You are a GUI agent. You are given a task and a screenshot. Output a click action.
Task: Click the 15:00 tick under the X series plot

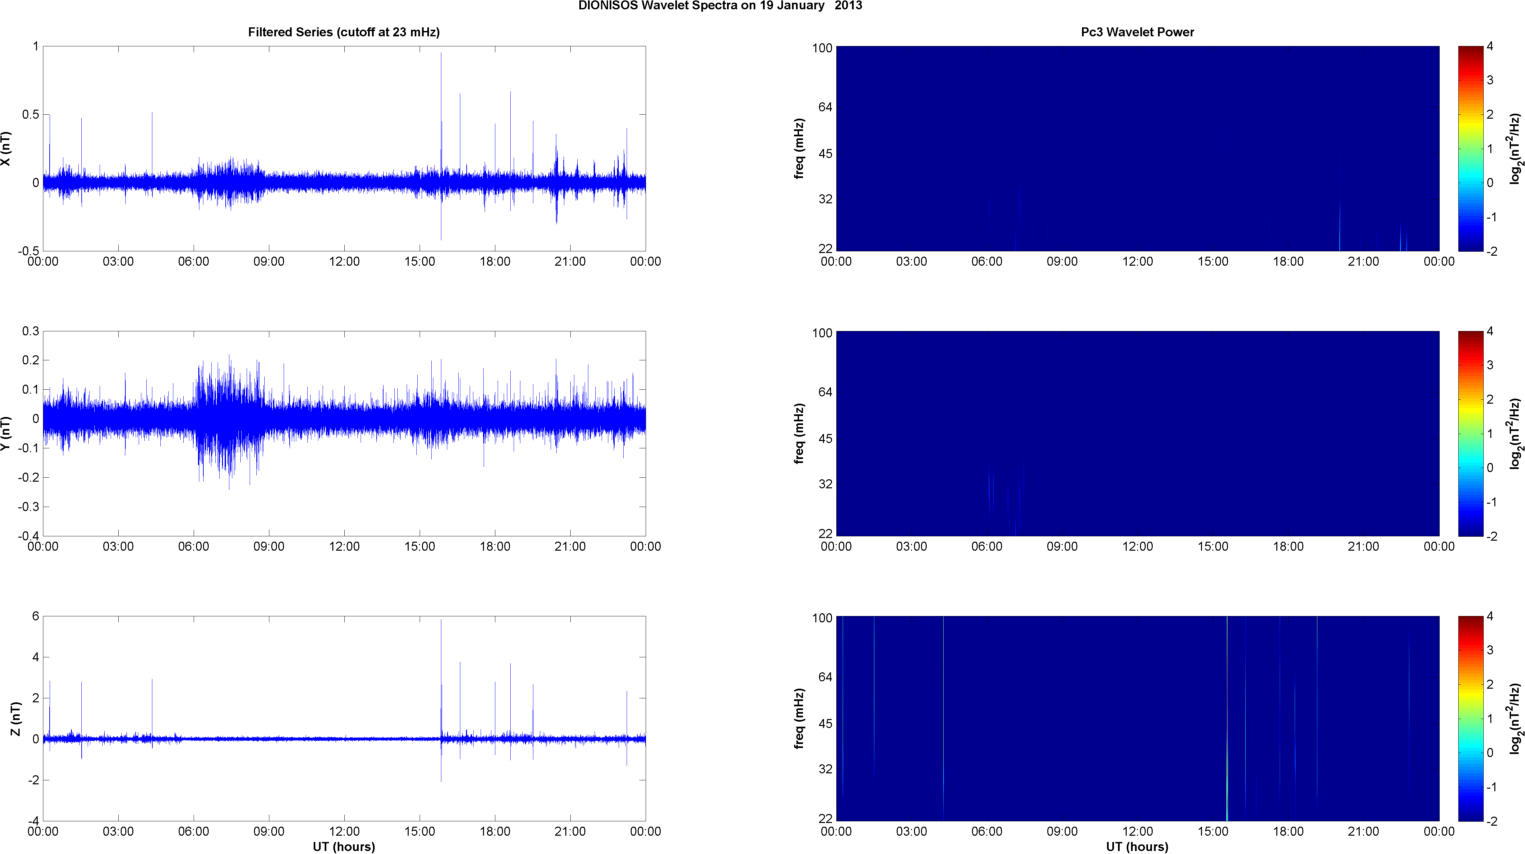coord(420,262)
